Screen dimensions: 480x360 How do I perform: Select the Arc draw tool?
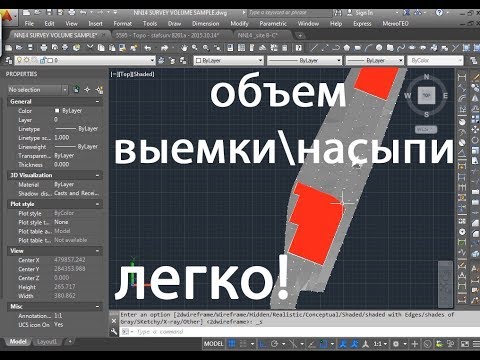point(368,48)
